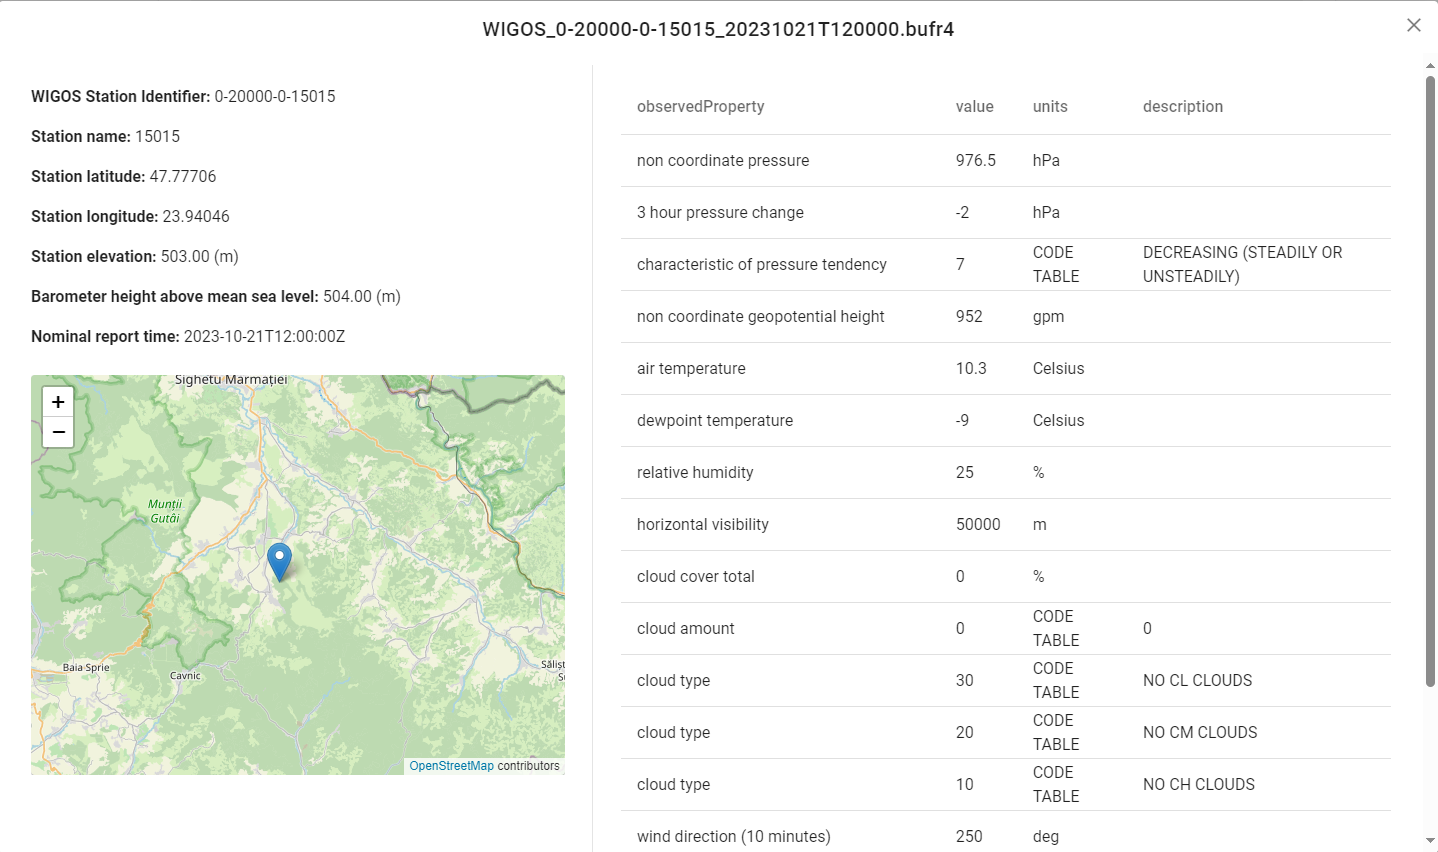This screenshot has width=1438, height=852.
Task: Select the non coordinate pressure row label
Action: 723,161
